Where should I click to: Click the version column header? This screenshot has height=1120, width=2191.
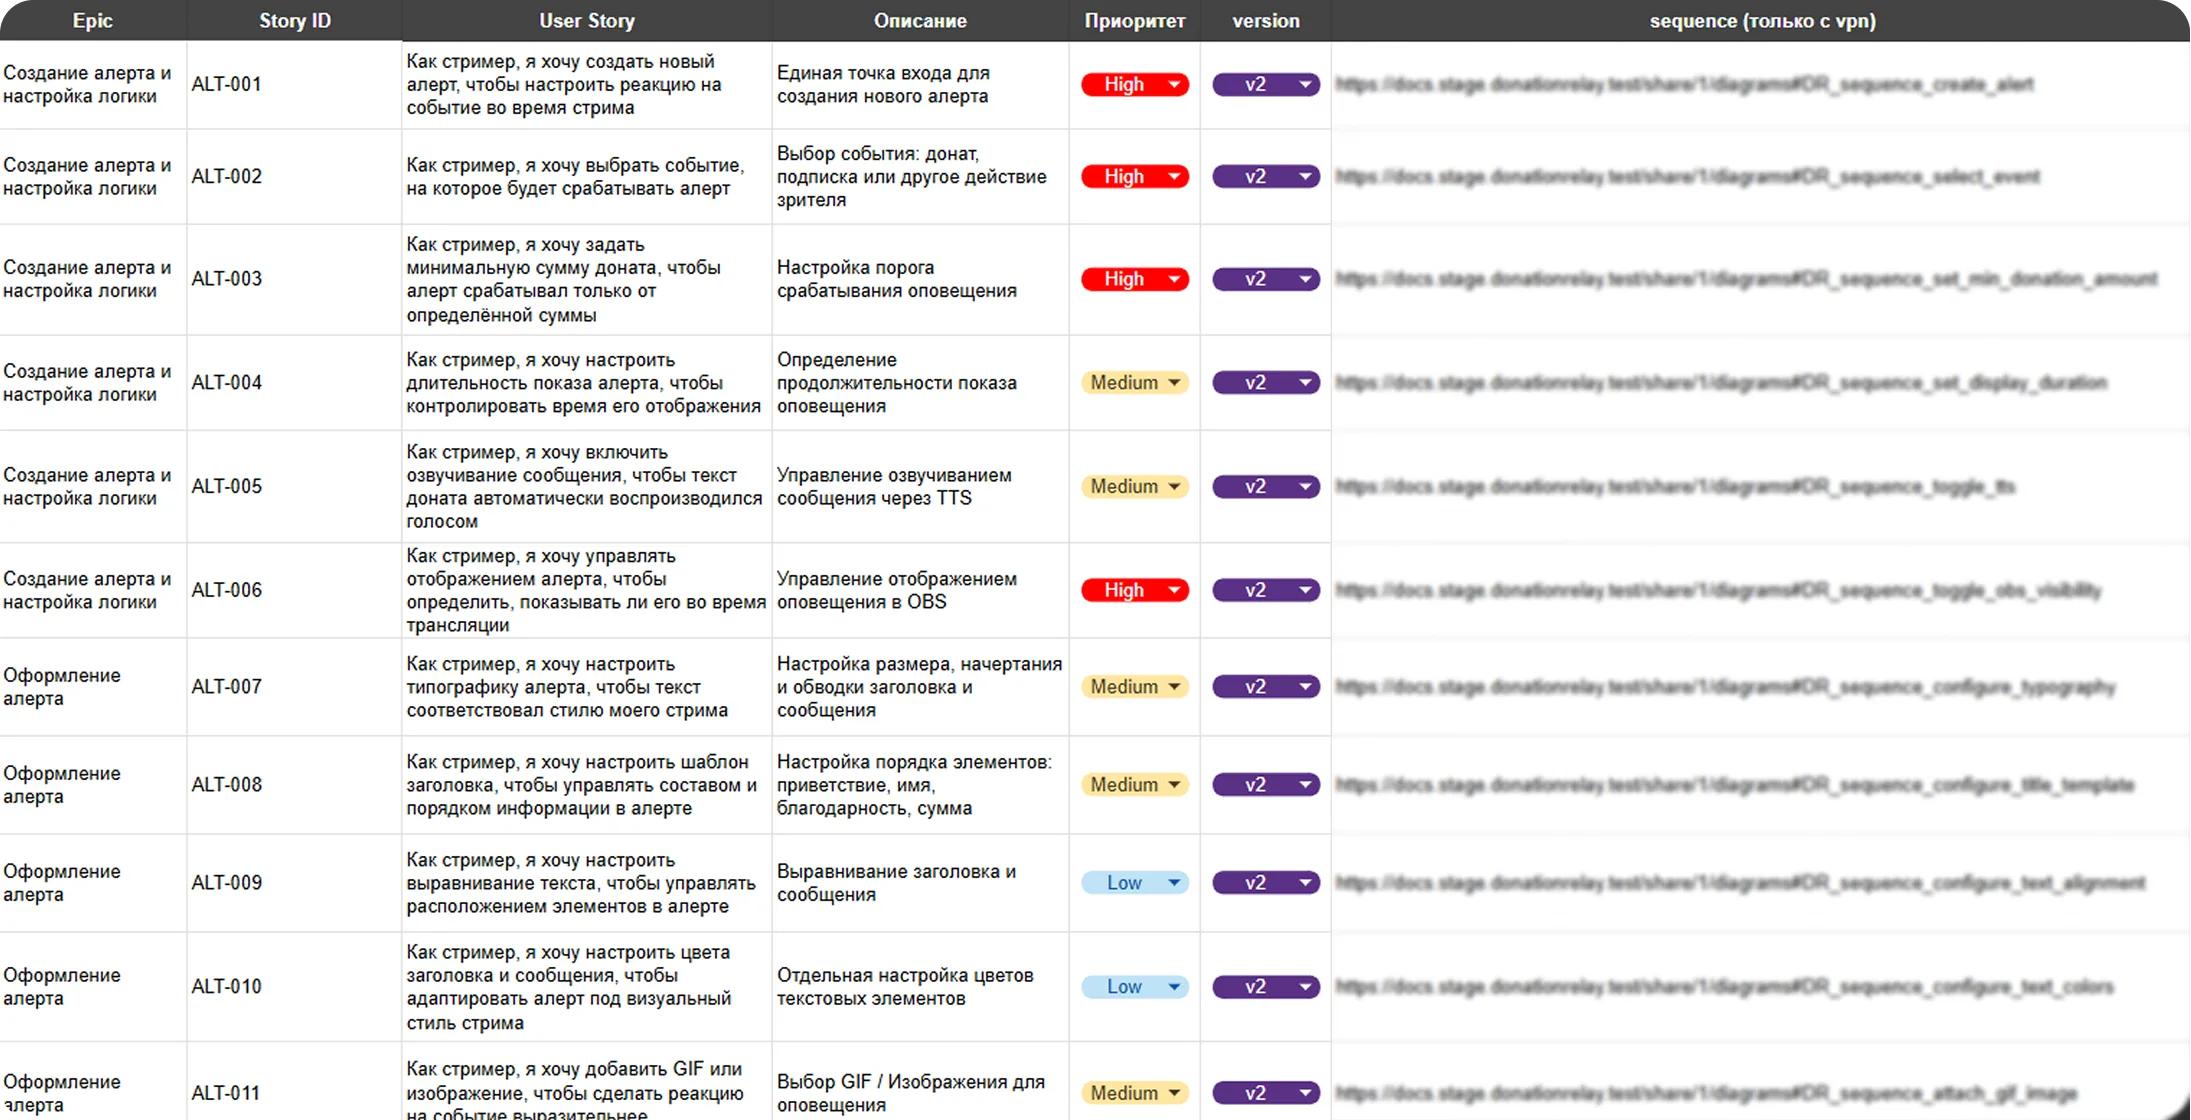pyautogui.click(x=1266, y=21)
